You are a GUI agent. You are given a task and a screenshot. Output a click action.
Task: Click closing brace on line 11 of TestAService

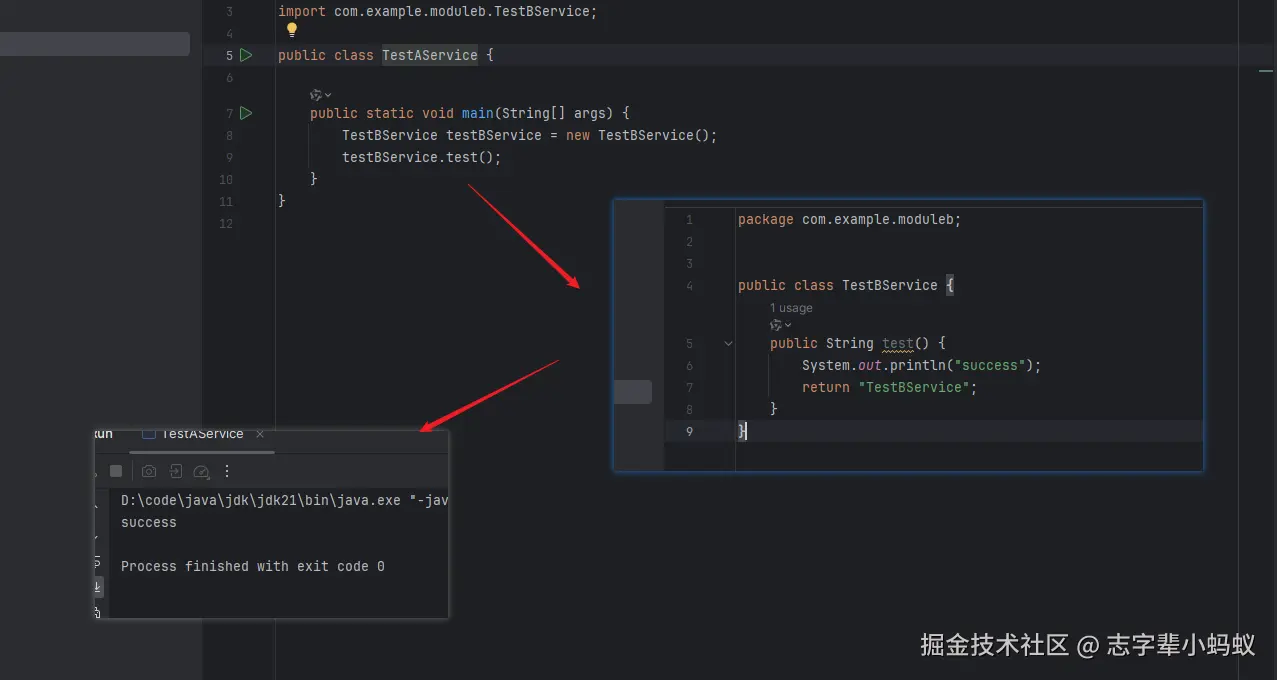tap(282, 201)
